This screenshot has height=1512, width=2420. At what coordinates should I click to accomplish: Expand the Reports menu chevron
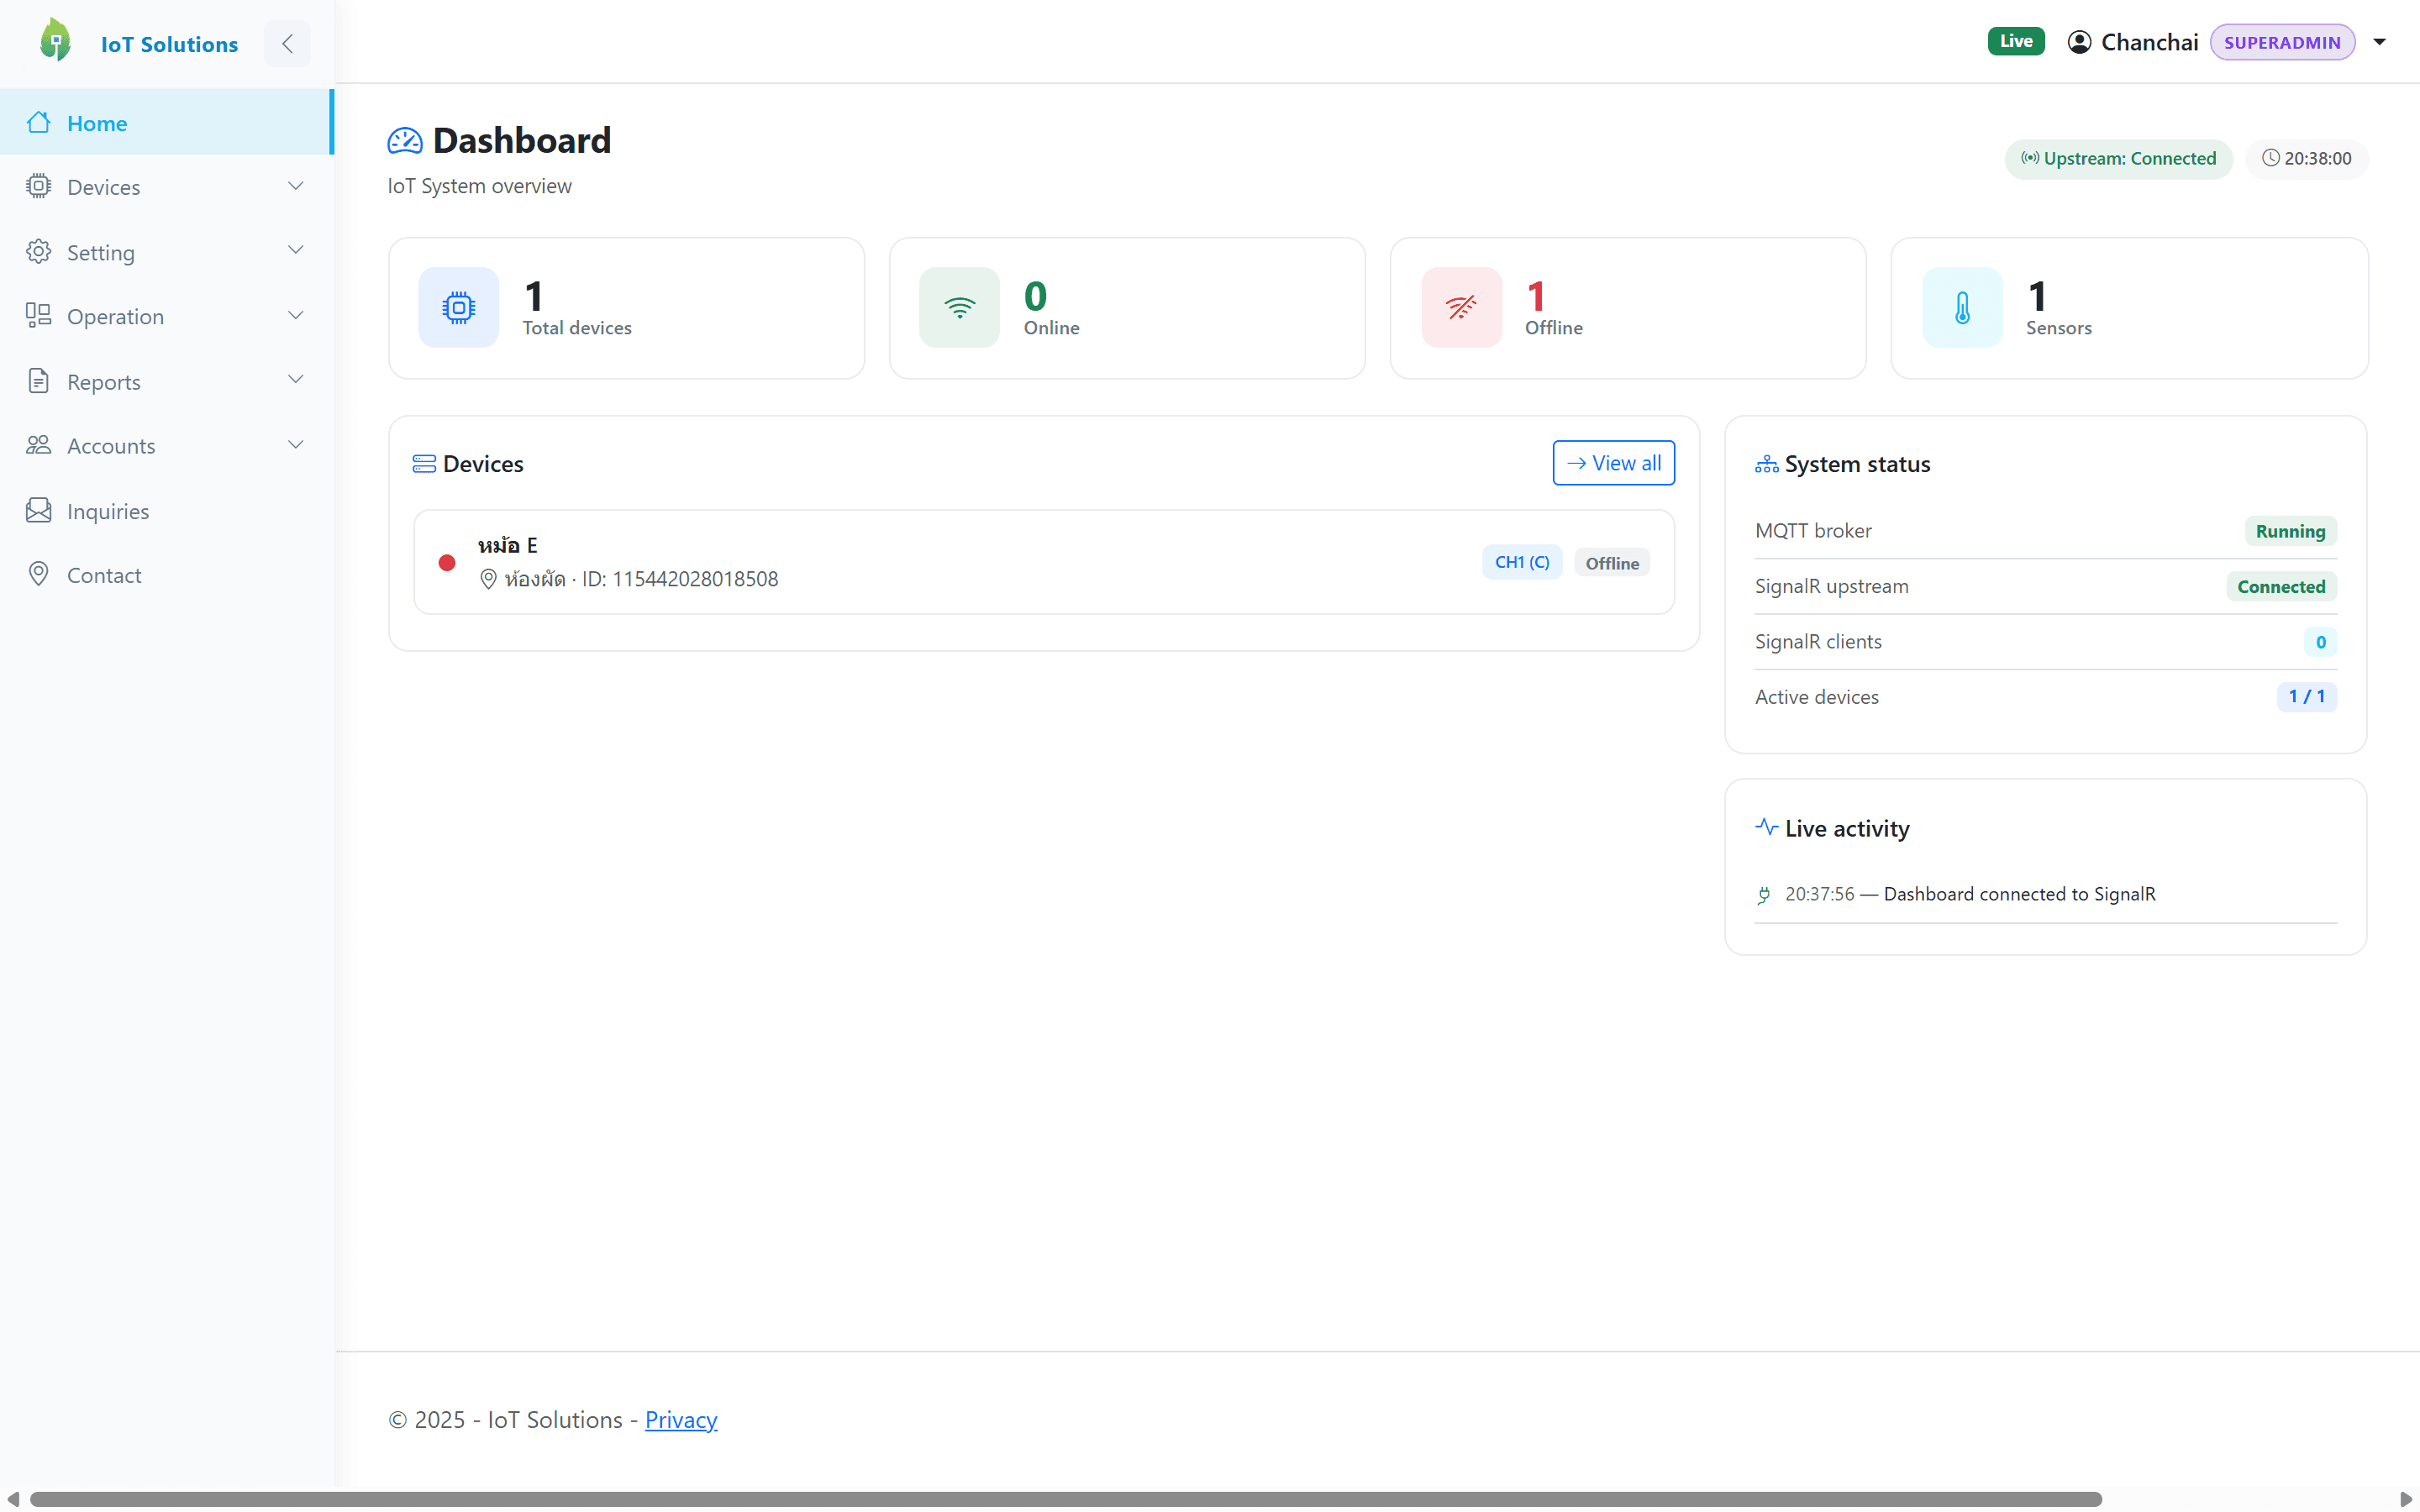pyautogui.click(x=296, y=379)
